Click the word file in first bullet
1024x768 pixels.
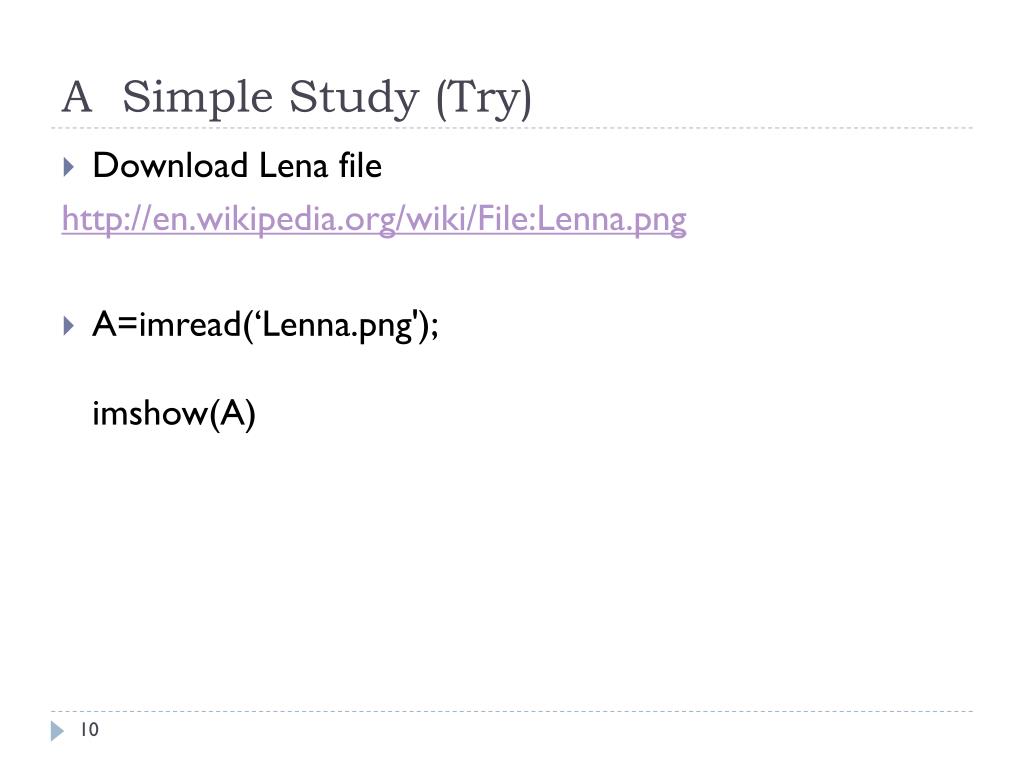pos(360,165)
